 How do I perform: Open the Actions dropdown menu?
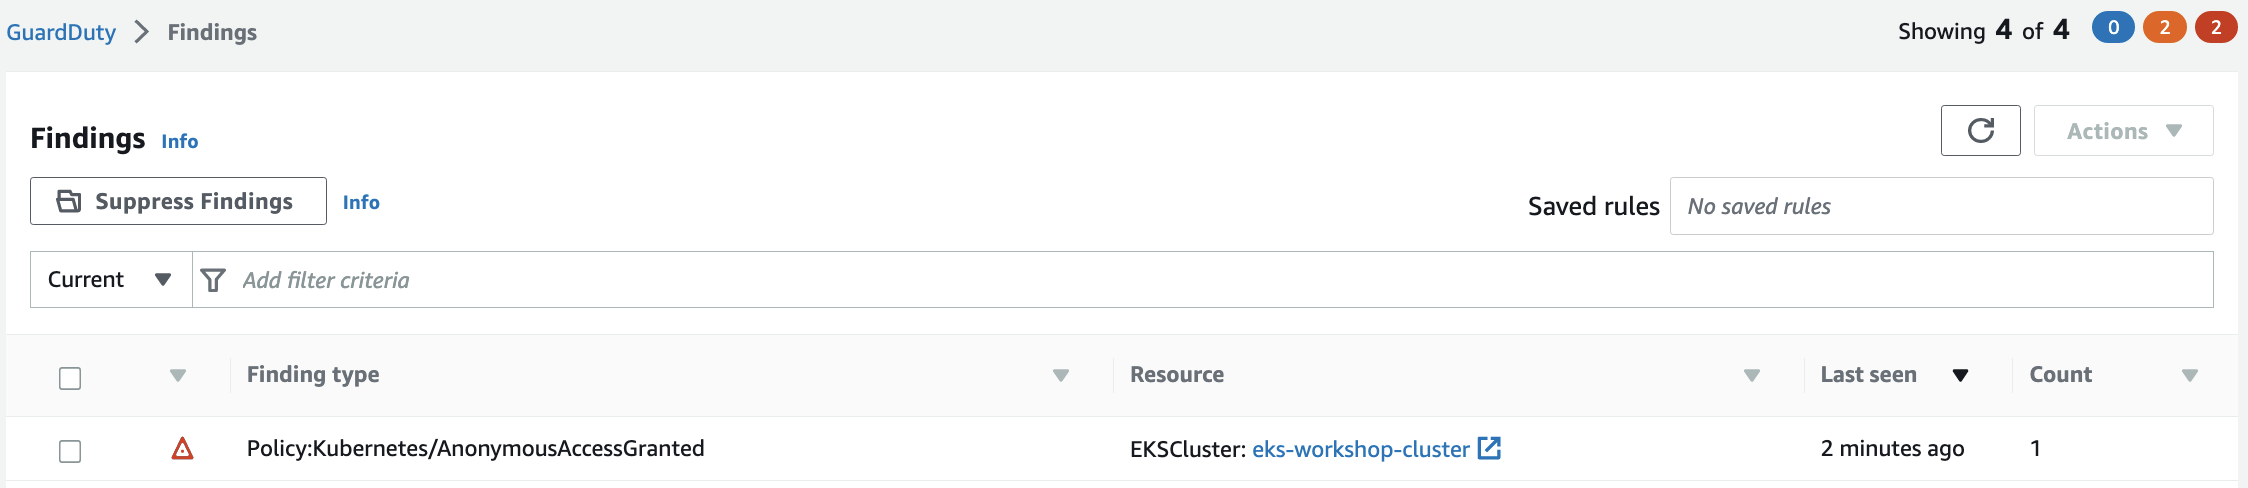click(2123, 131)
